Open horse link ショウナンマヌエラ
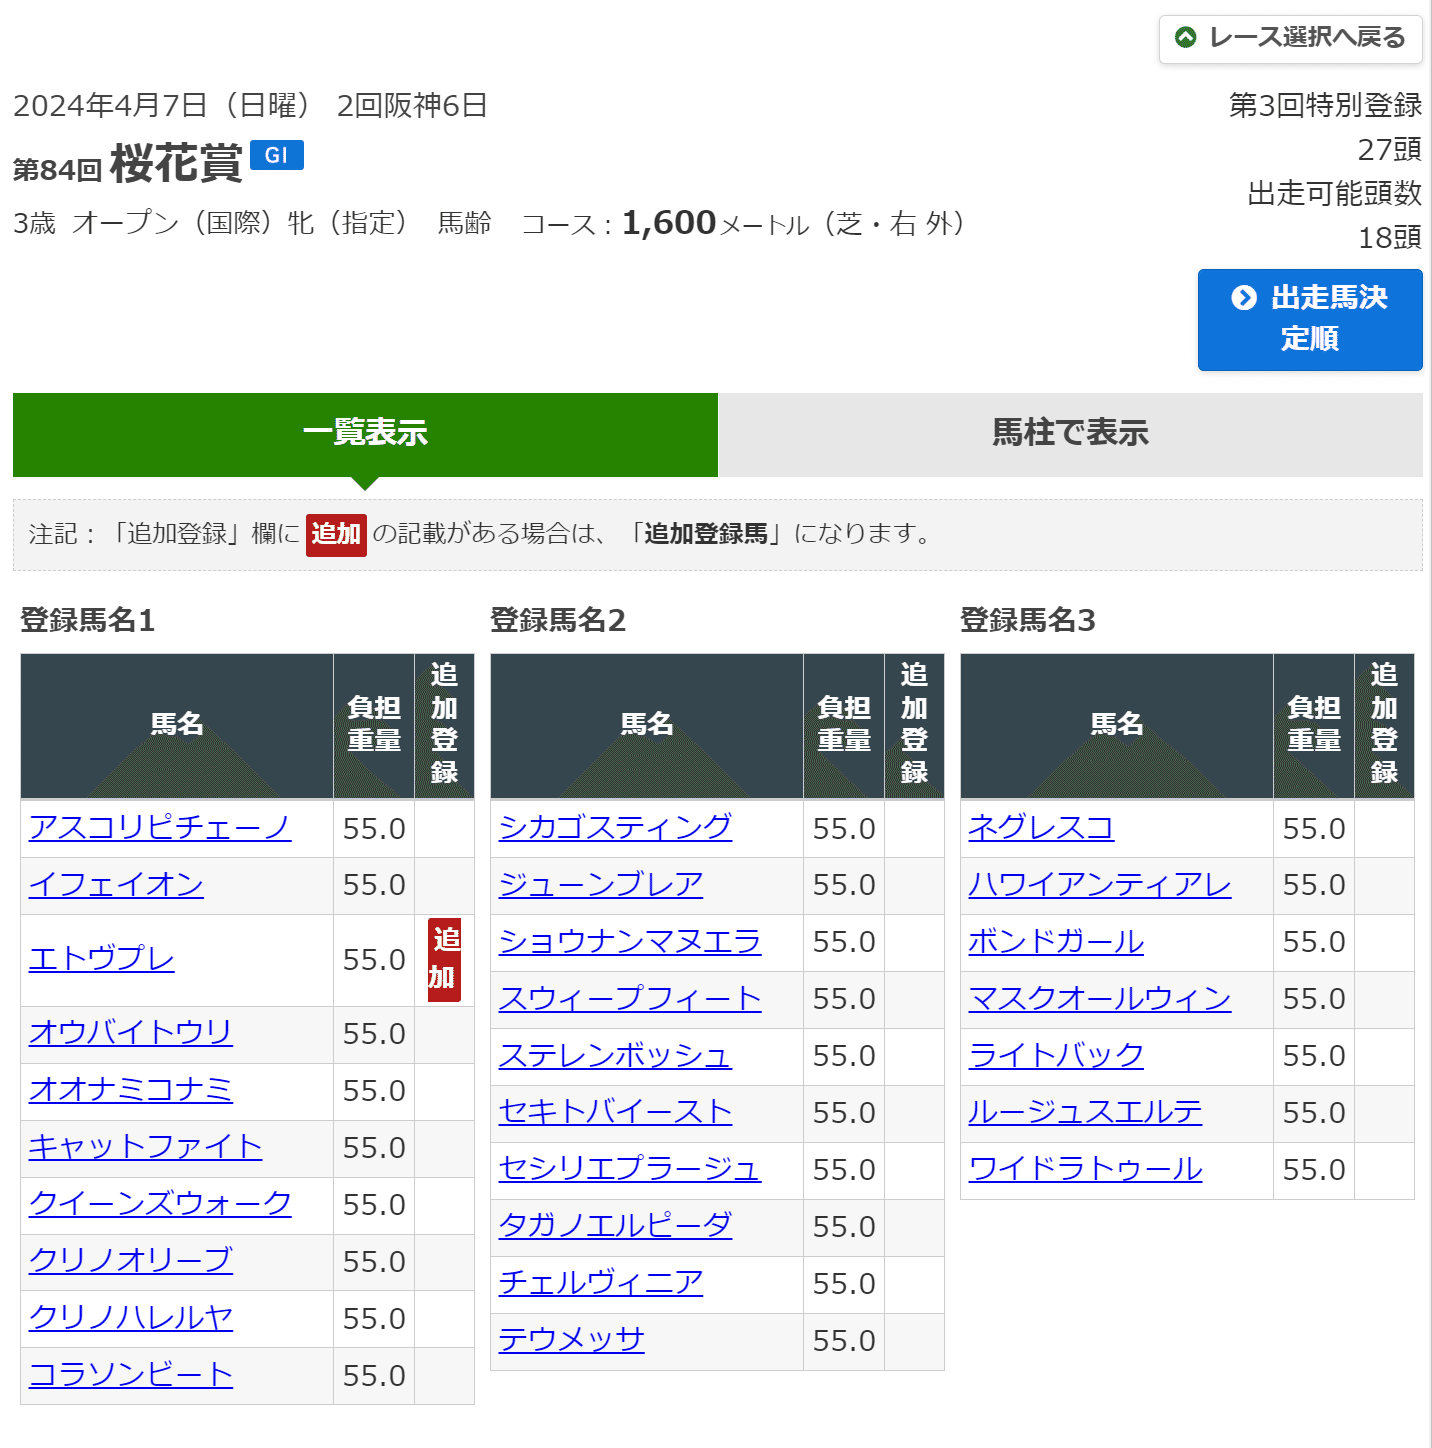This screenshot has height=1448, width=1432. pos(630,942)
